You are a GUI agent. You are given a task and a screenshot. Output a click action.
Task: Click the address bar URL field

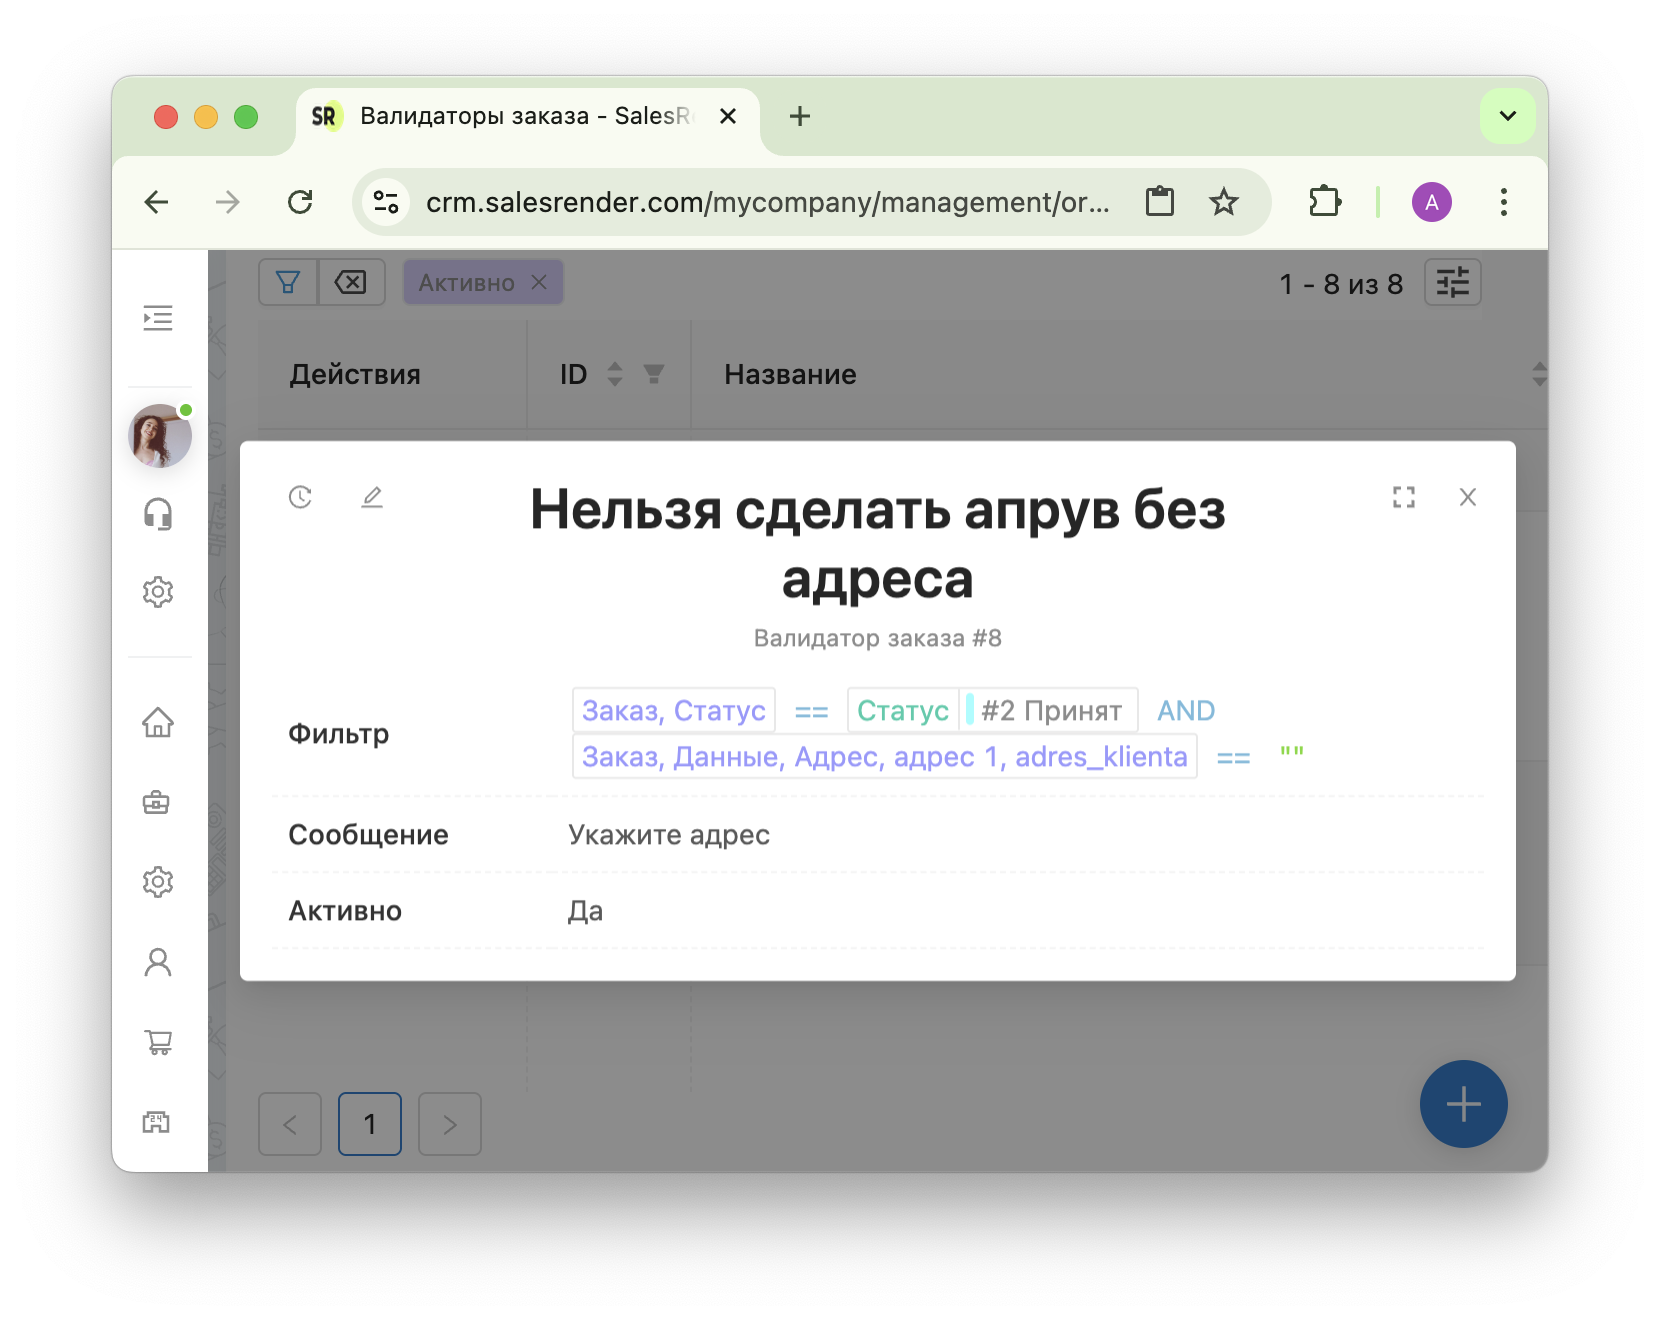pos(768,202)
